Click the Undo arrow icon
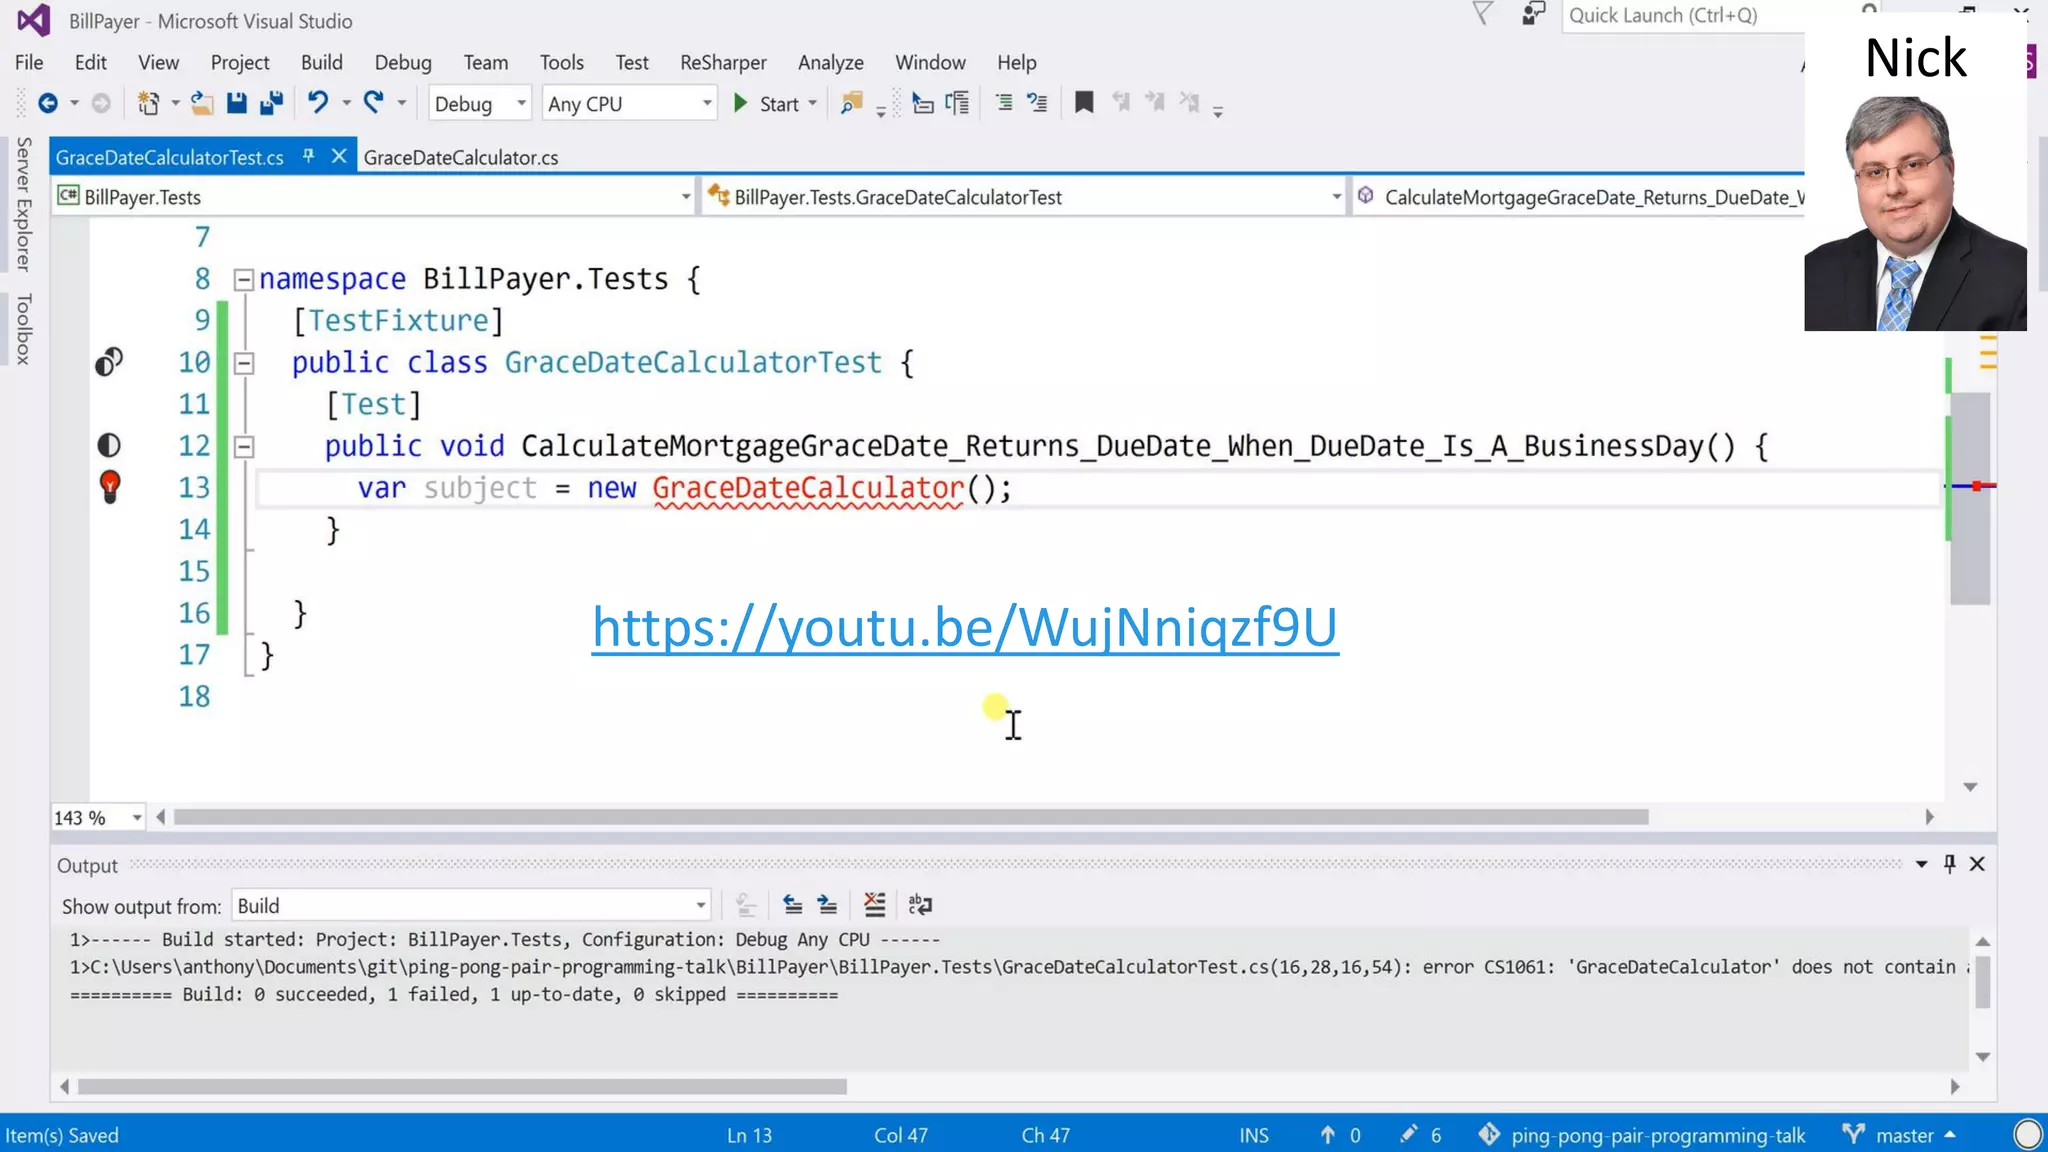The image size is (2048, 1152). (x=317, y=103)
